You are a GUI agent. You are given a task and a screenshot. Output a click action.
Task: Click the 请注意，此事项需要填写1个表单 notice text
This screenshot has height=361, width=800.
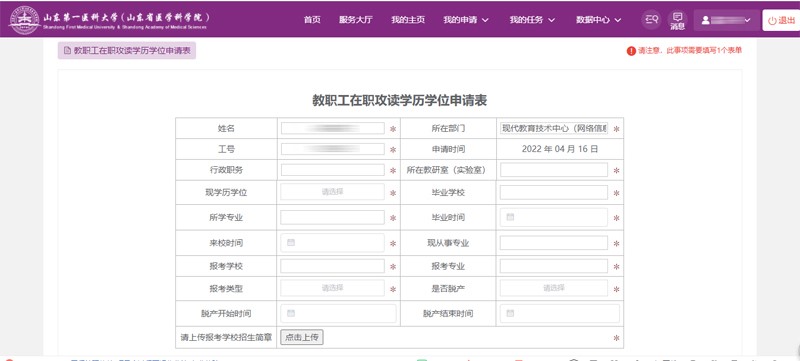click(690, 51)
